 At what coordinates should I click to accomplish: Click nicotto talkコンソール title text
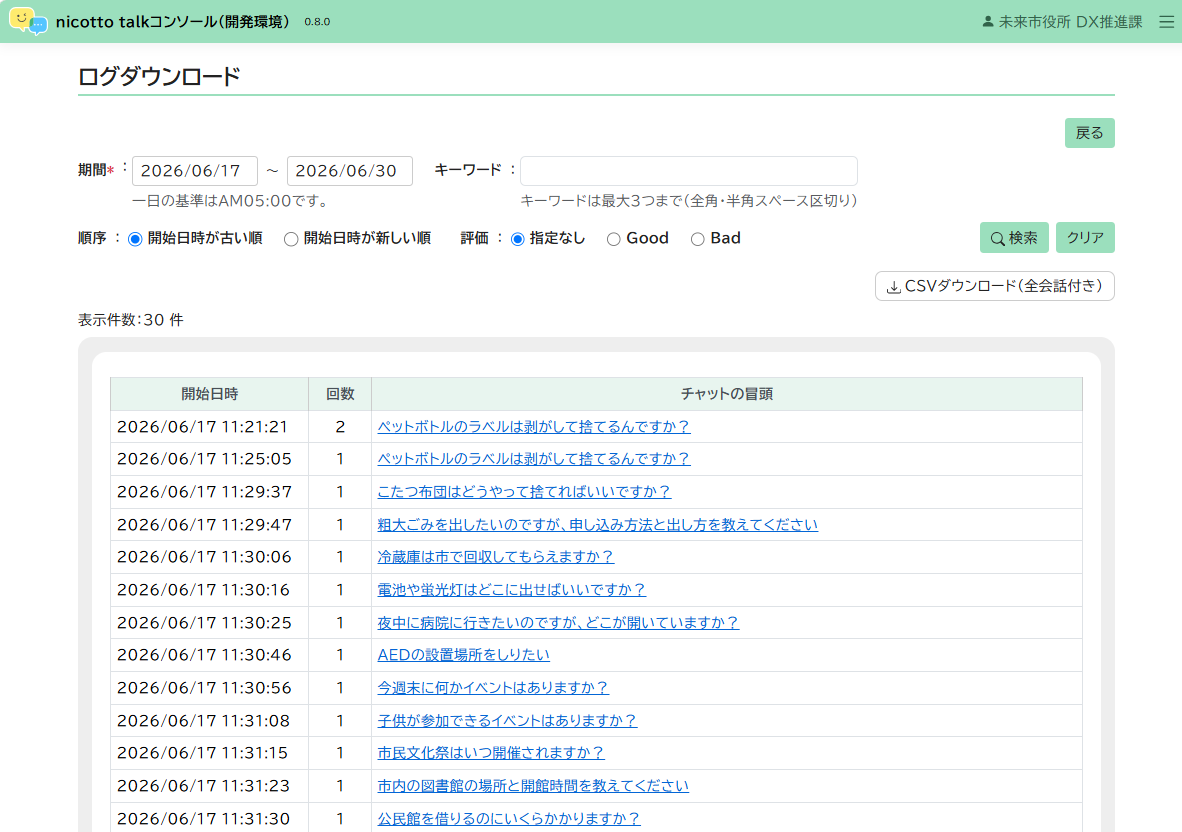[x=173, y=22]
